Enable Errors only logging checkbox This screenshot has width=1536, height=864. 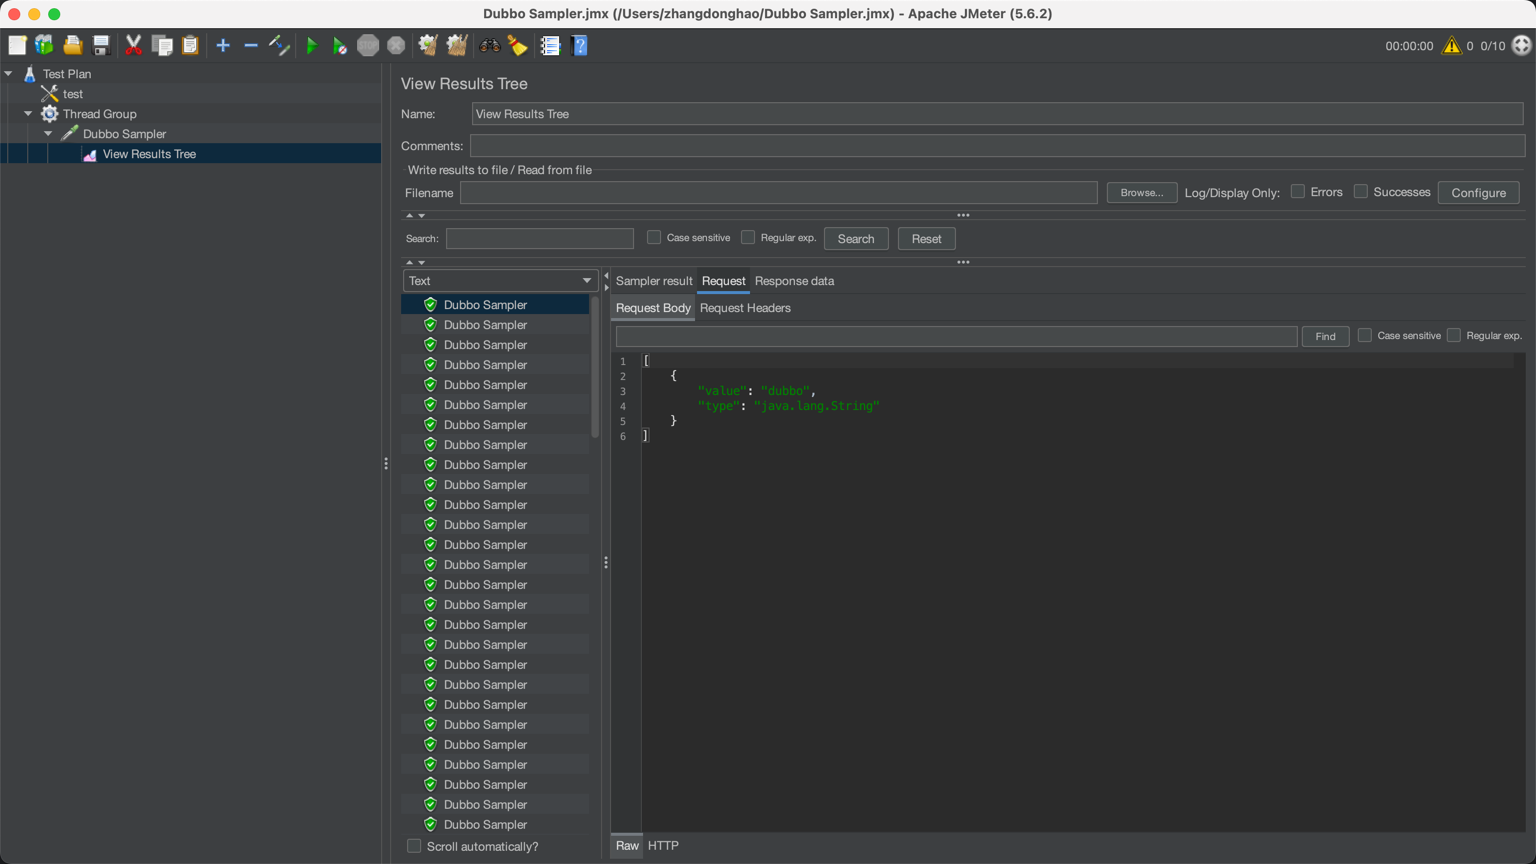1298,191
